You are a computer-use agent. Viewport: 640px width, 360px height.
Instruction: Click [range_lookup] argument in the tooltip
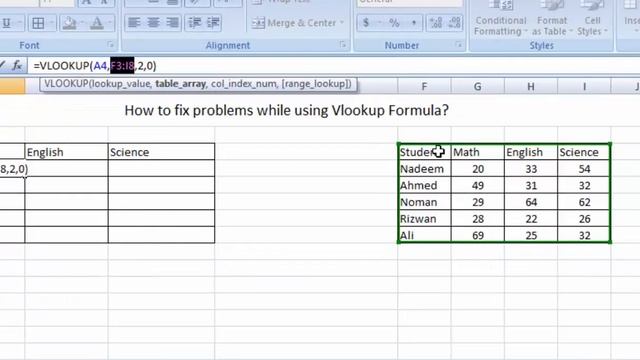coord(315,84)
